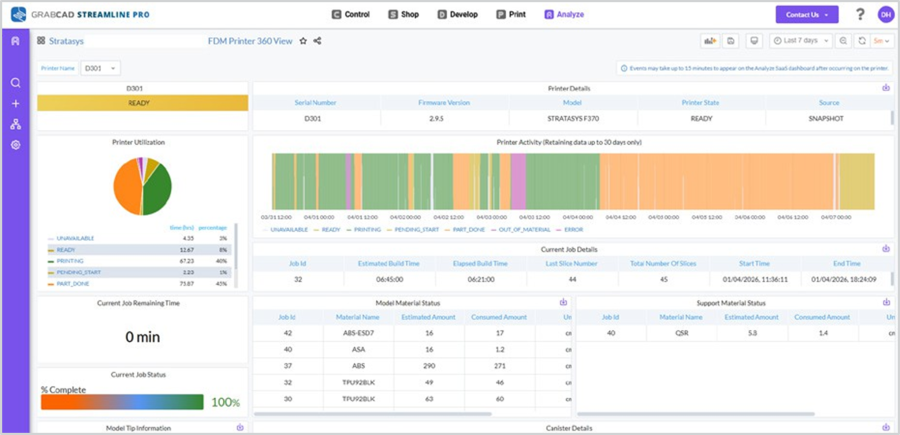Open help question mark icon

point(860,14)
